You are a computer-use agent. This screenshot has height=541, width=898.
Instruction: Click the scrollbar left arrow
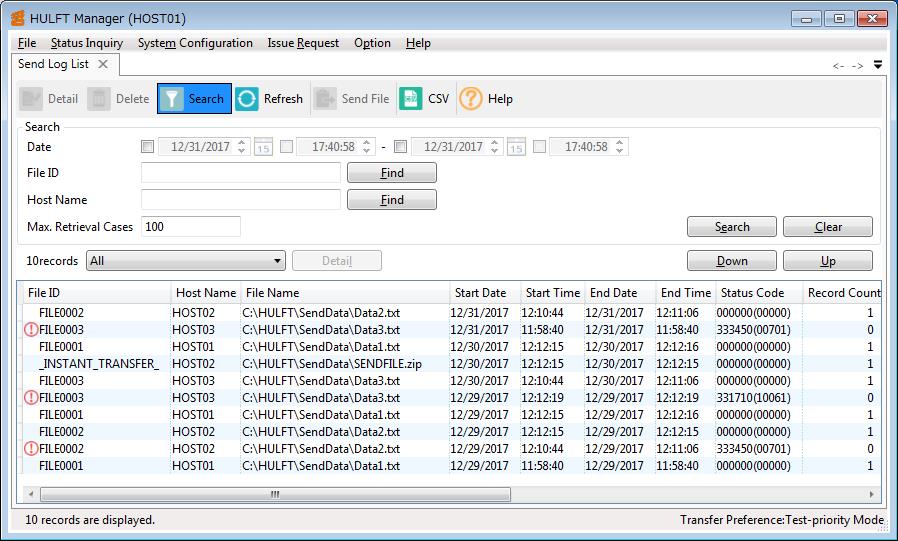click(31, 494)
